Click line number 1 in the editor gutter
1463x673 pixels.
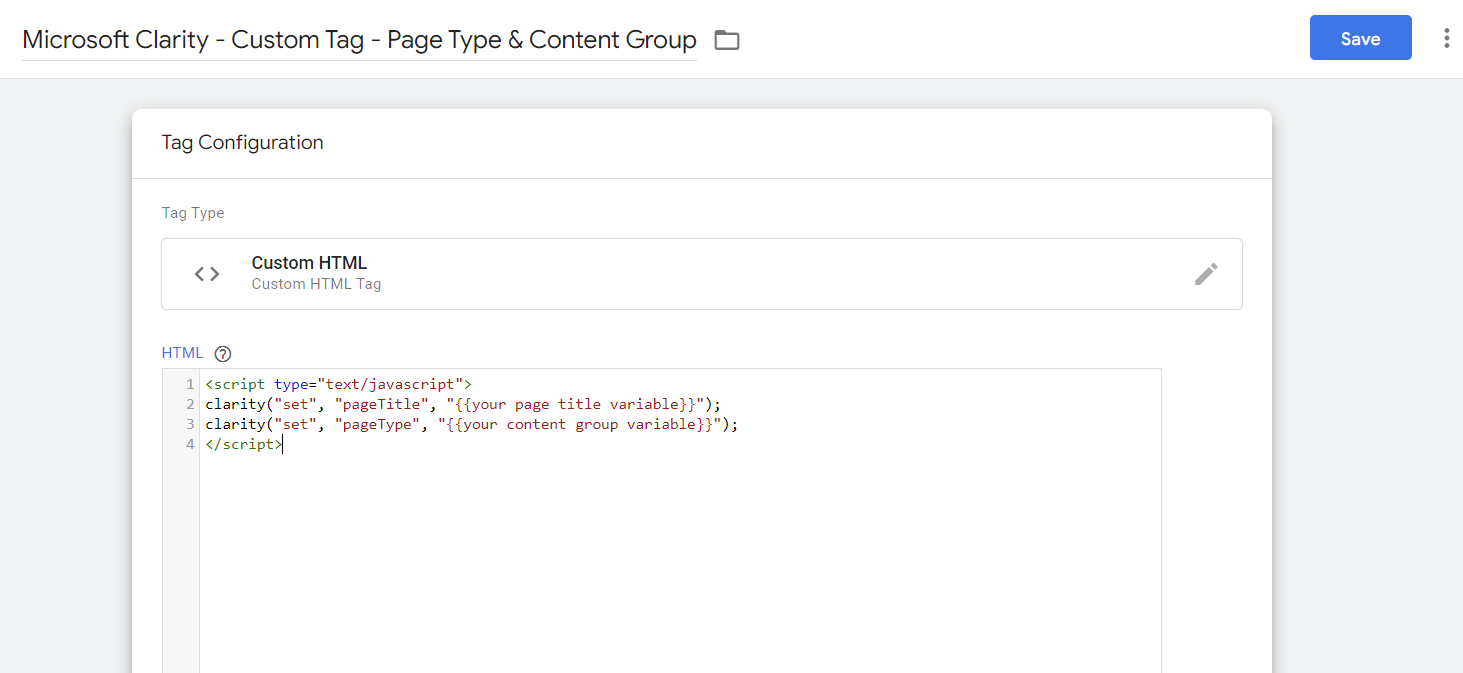(189, 384)
